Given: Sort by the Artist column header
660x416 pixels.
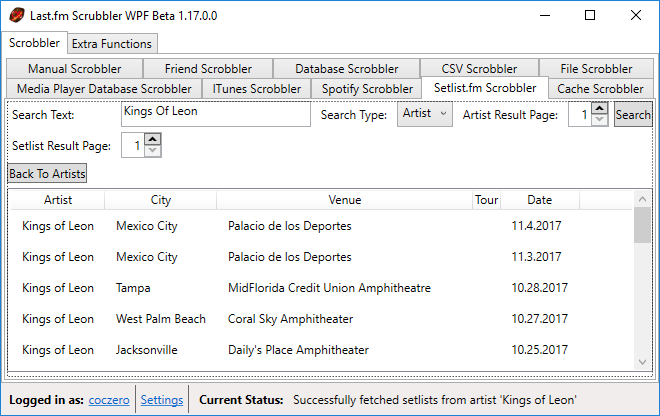Looking at the screenshot, I should tap(58, 200).
